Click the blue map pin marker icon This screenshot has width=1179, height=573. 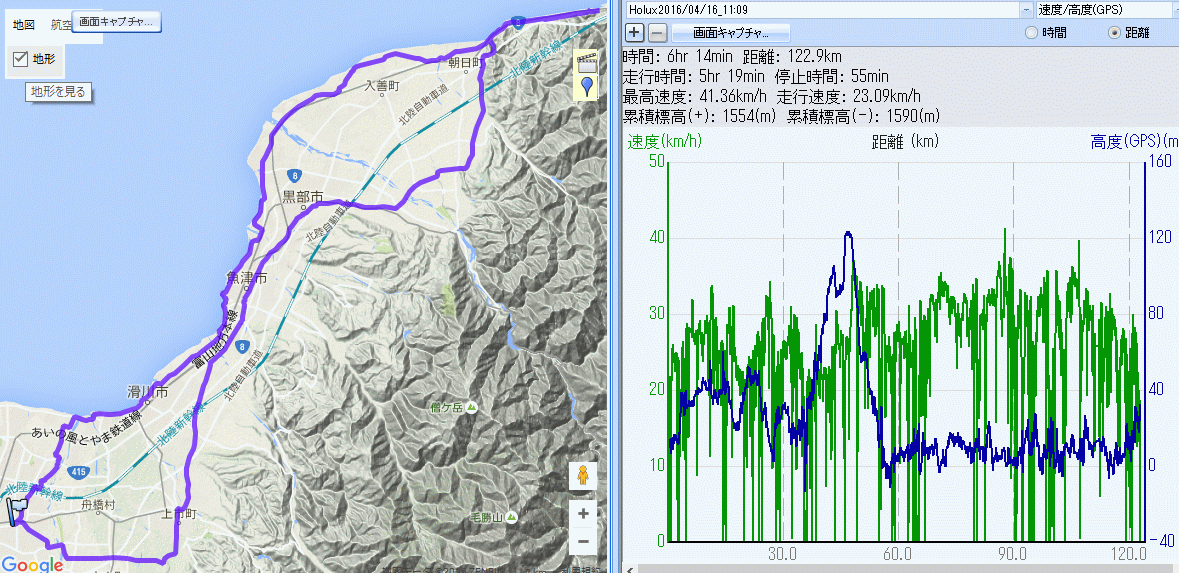[586, 87]
